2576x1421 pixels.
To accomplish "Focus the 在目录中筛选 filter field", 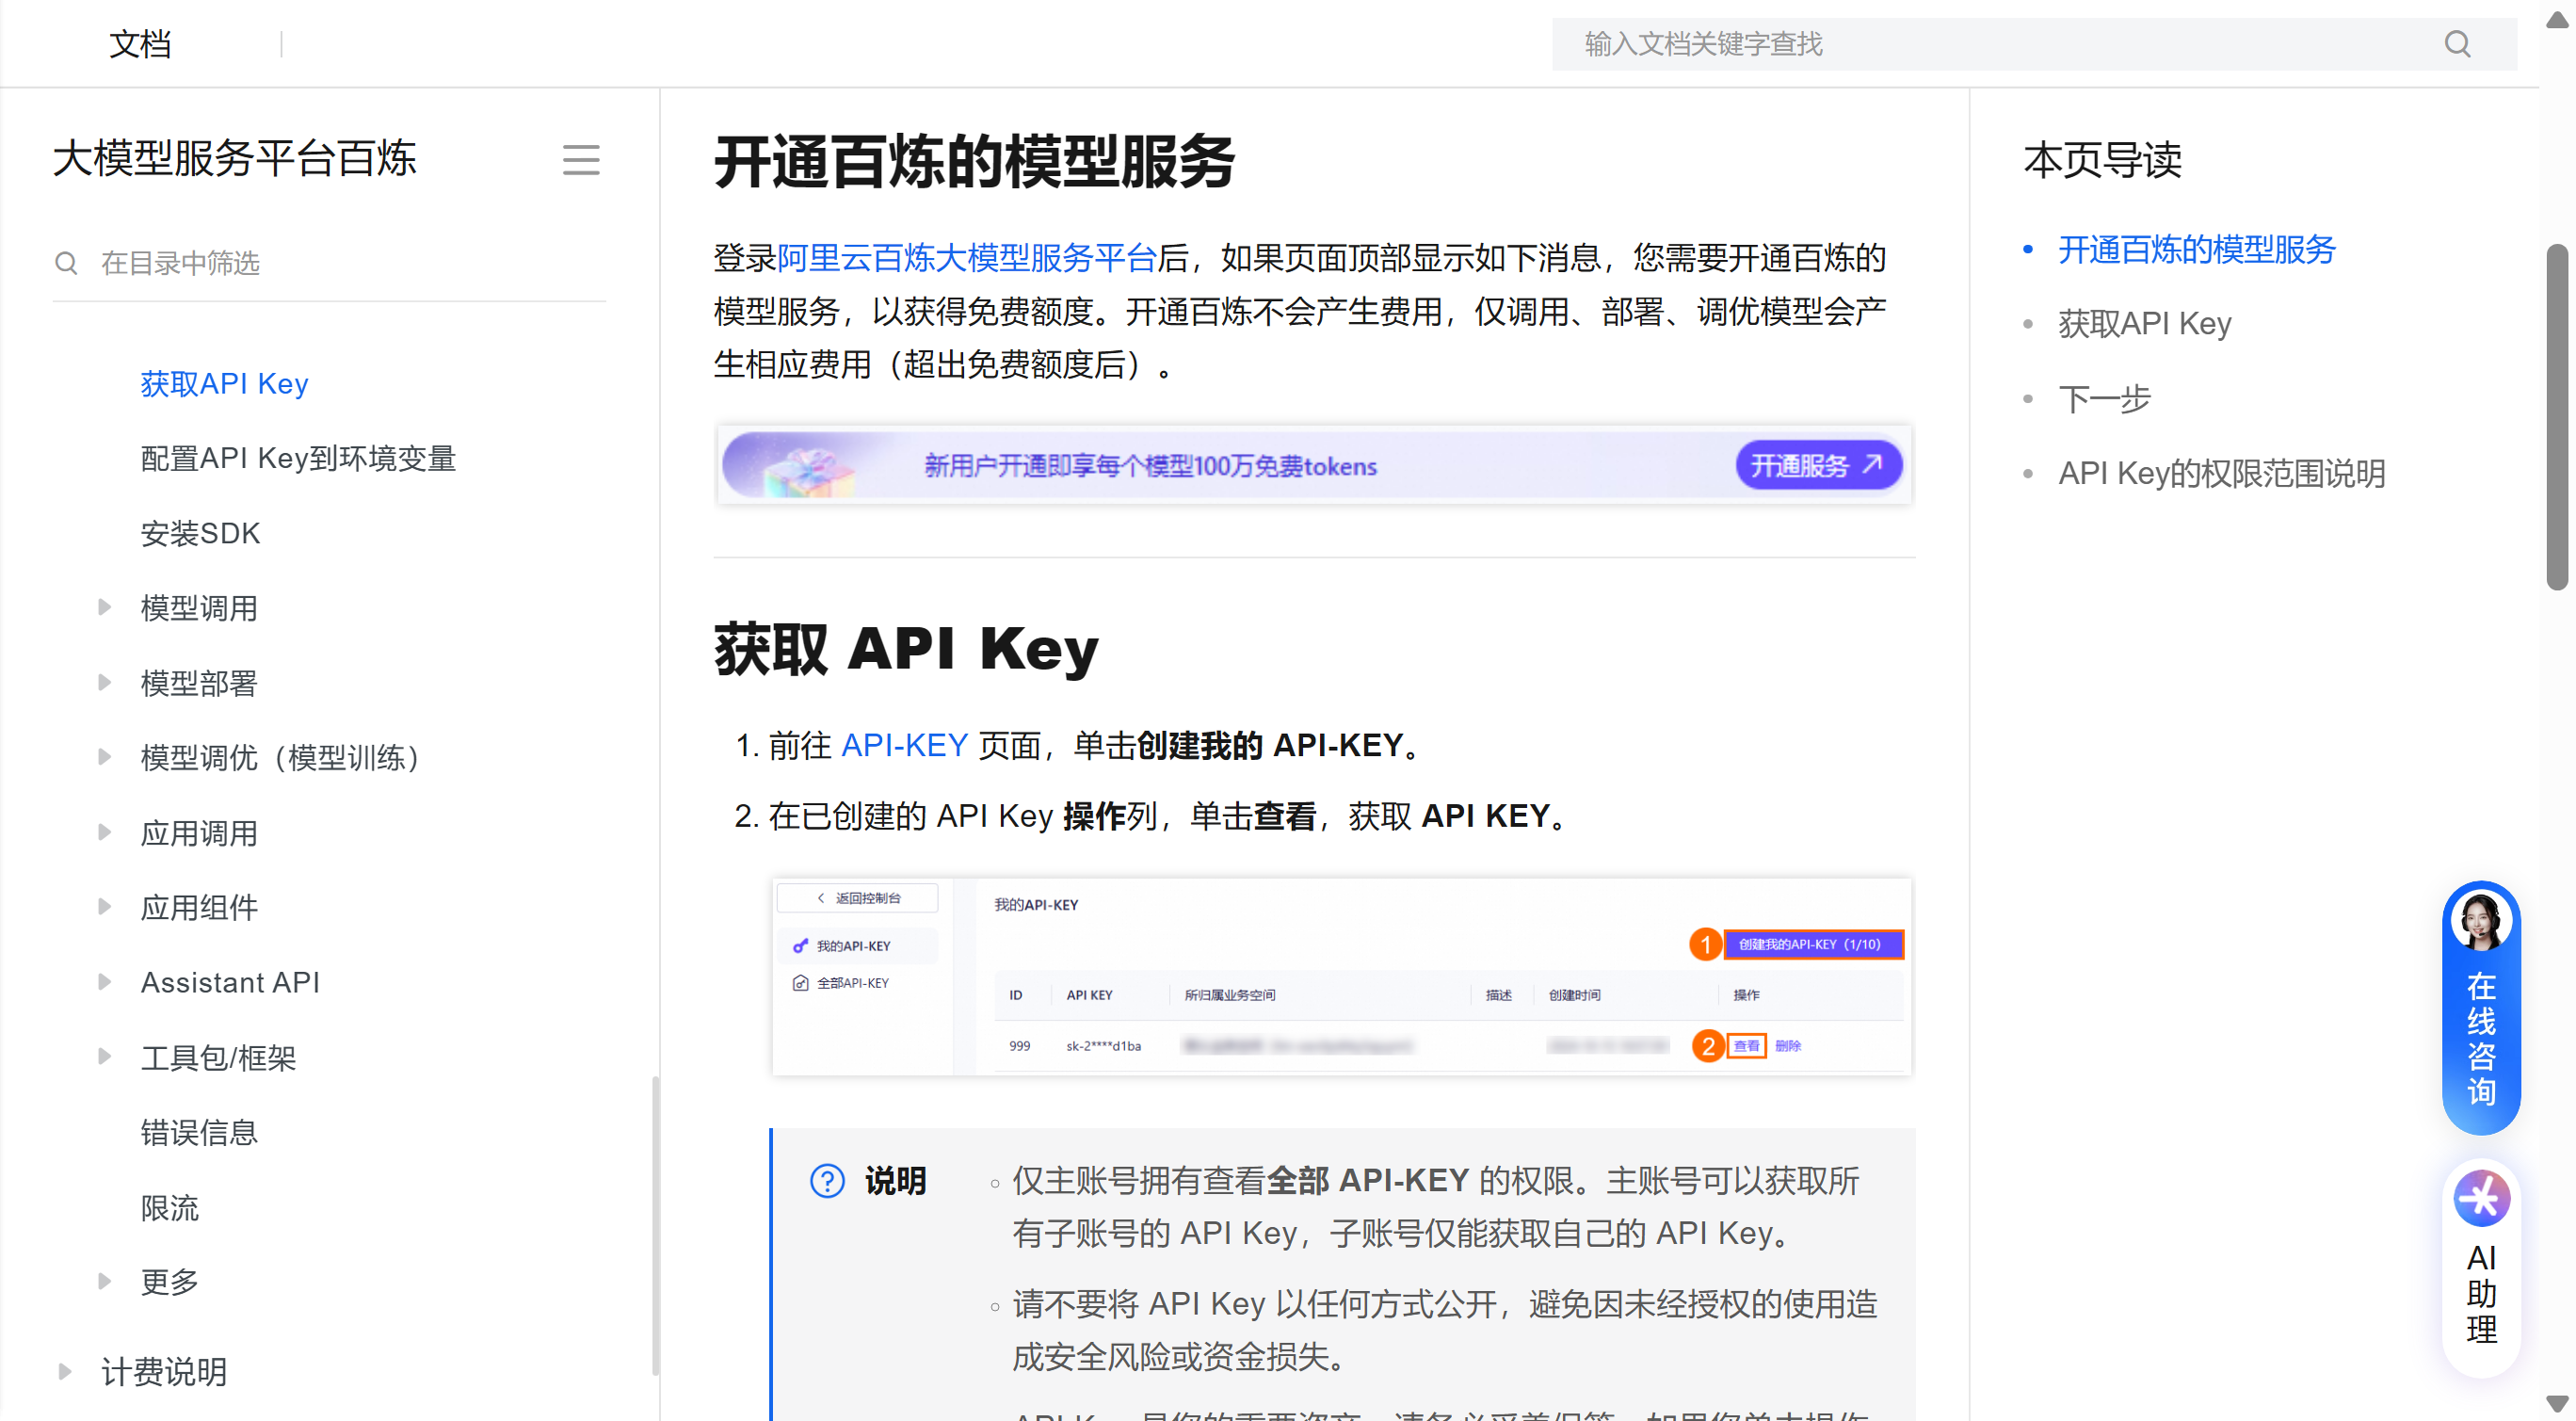I will click(x=329, y=263).
